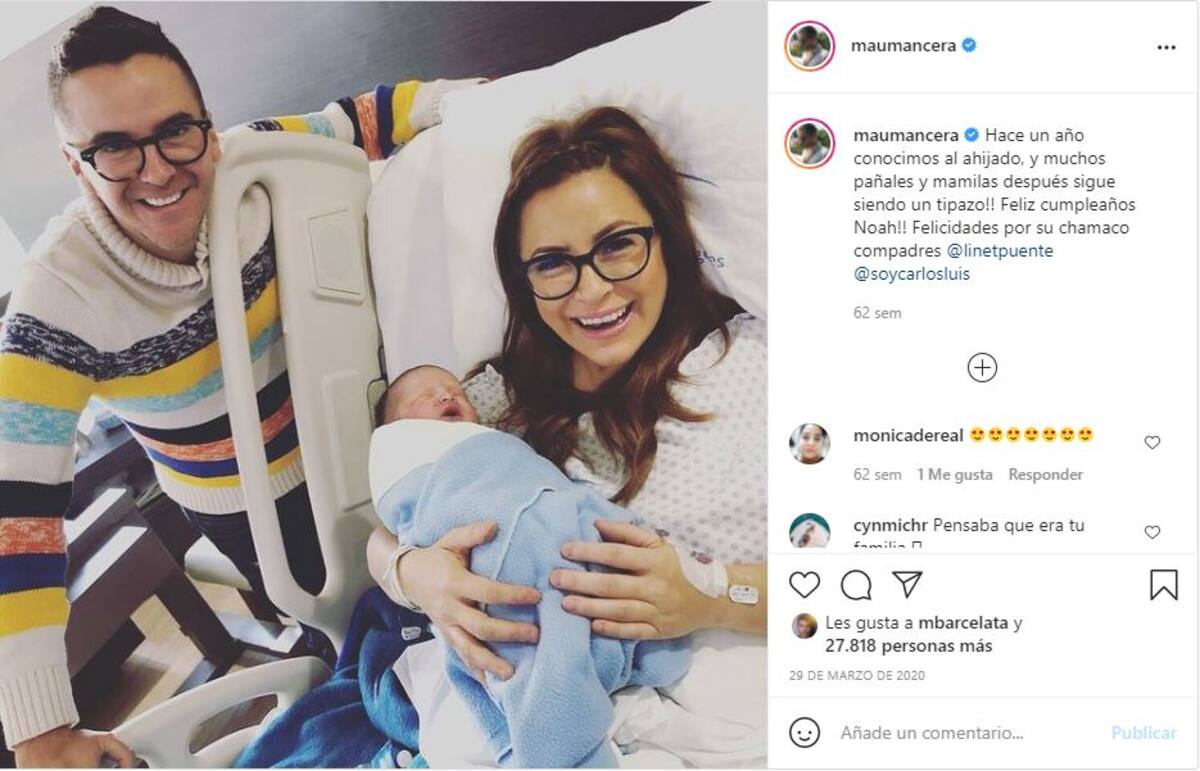This screenshot has height=771, width=1200.
Task: Open cynmichr's profile avatar
Action: (x=810, y=531)
